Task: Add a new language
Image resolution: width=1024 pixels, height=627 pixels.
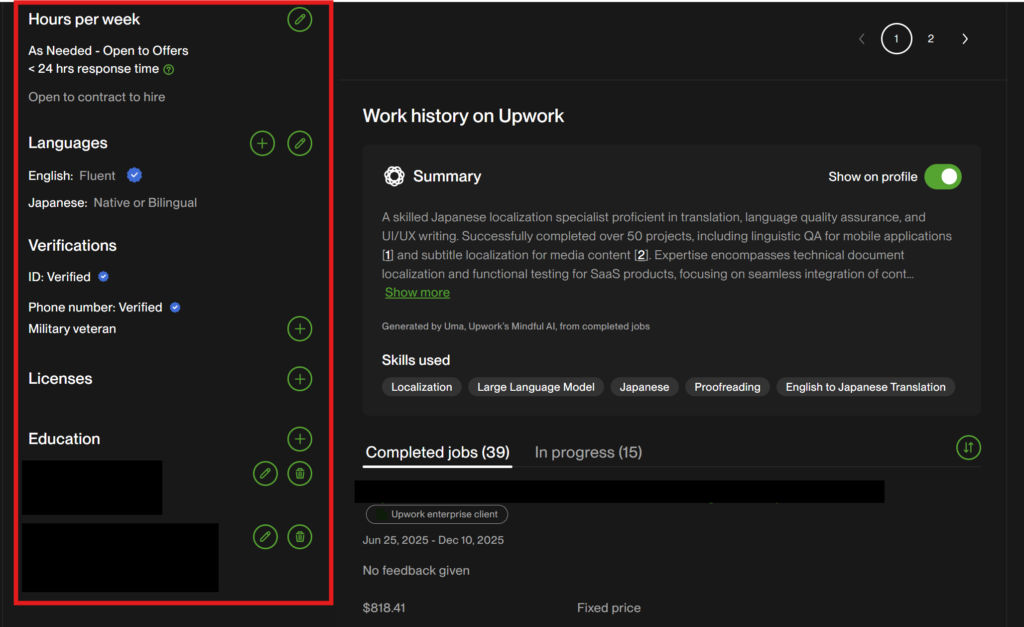Action: pyautogui.click(x=262, y=143)
